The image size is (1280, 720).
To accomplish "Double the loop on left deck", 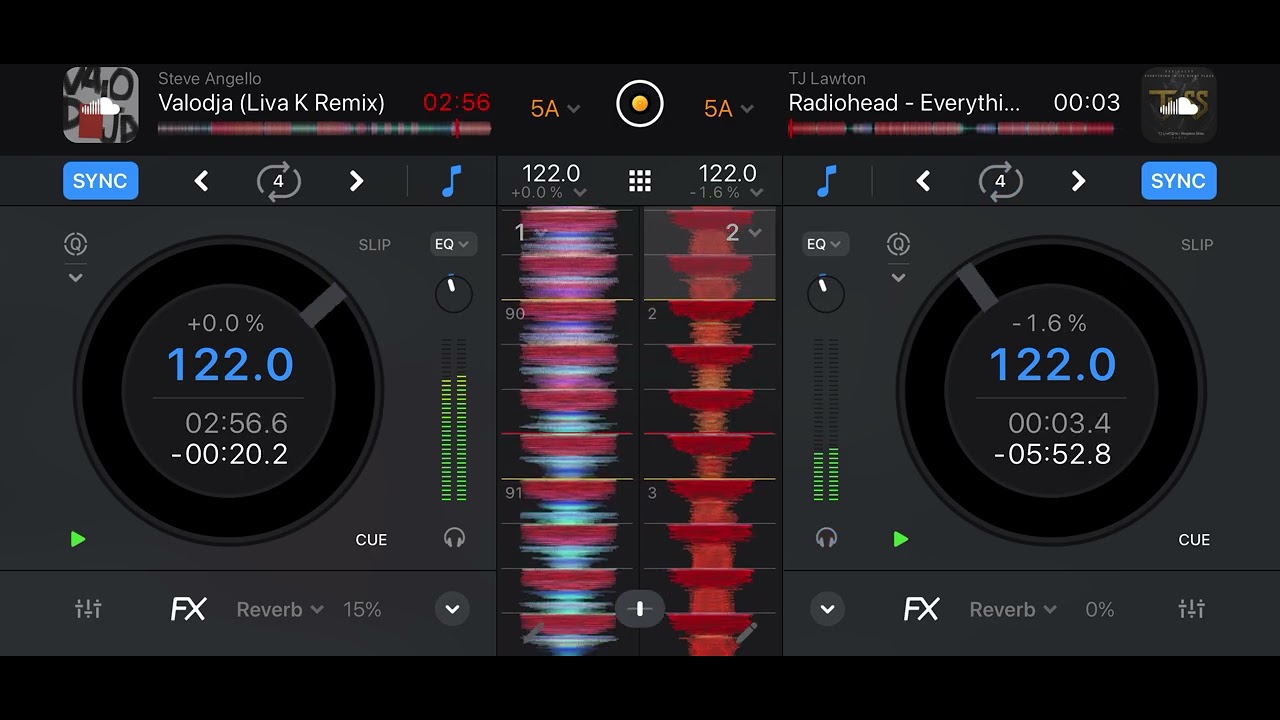I will coord(356,181).
